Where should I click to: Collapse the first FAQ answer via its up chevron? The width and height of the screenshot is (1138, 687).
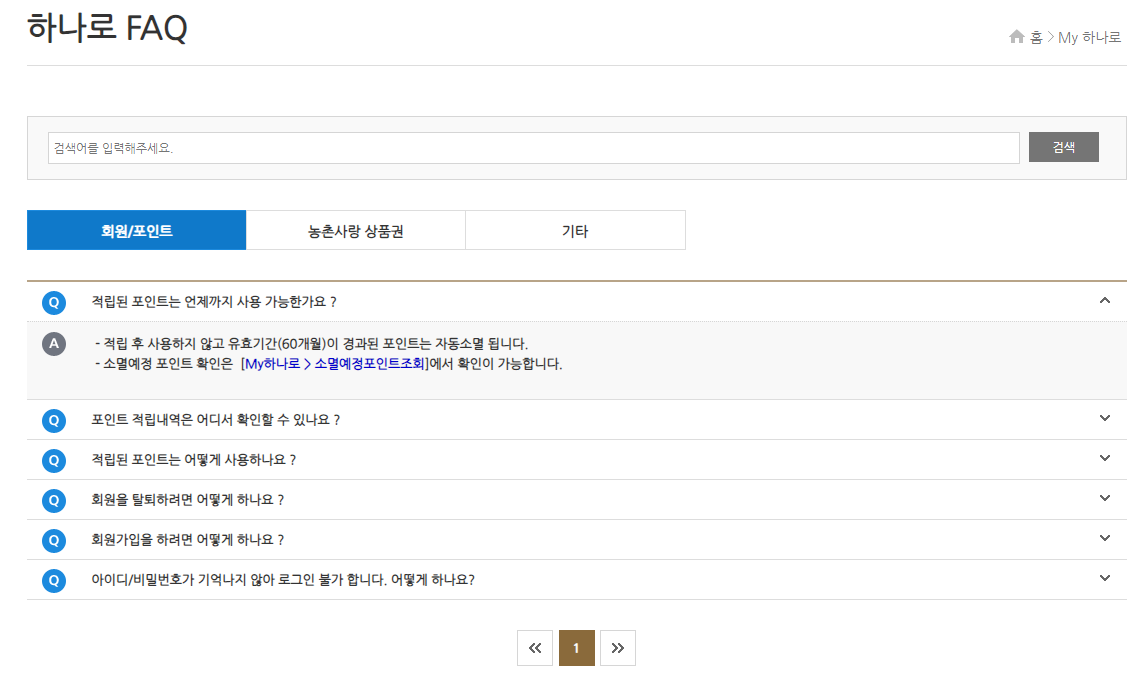tap(1105, 301)
